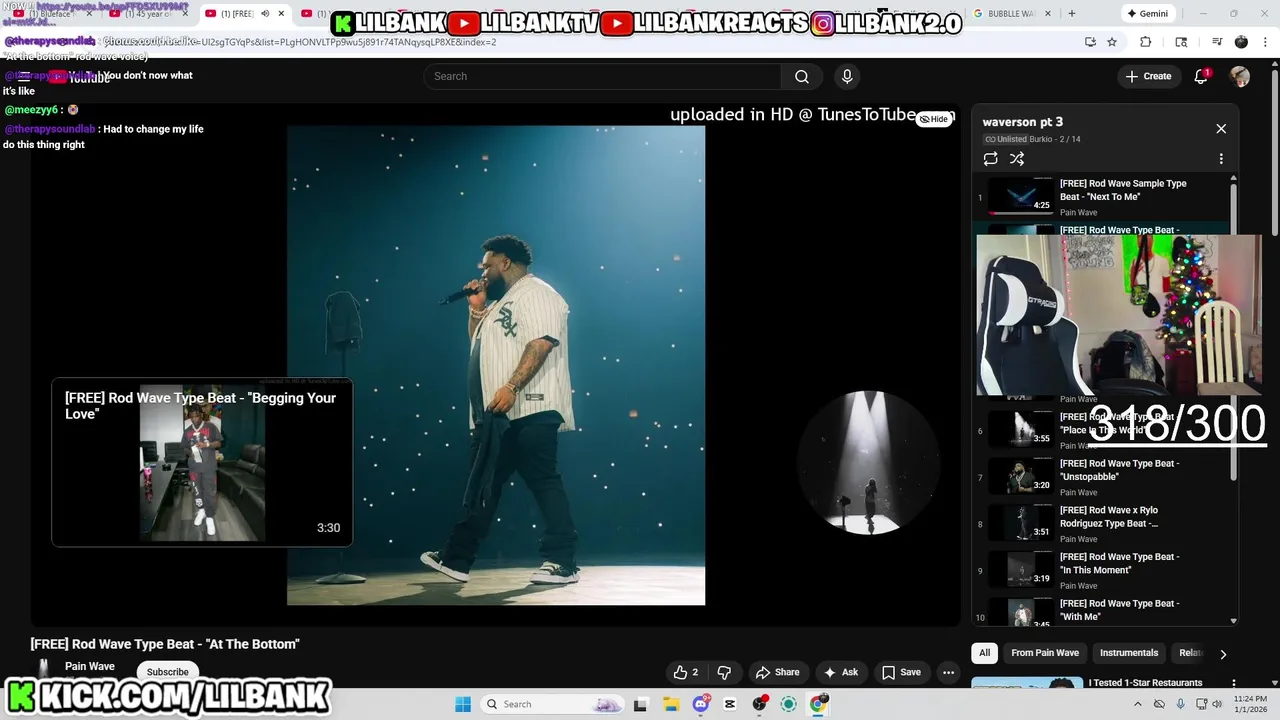Viewport: 1280px width, 720px height.
Task: Open playlist three-dot options menu
Action: (1221, 159)
